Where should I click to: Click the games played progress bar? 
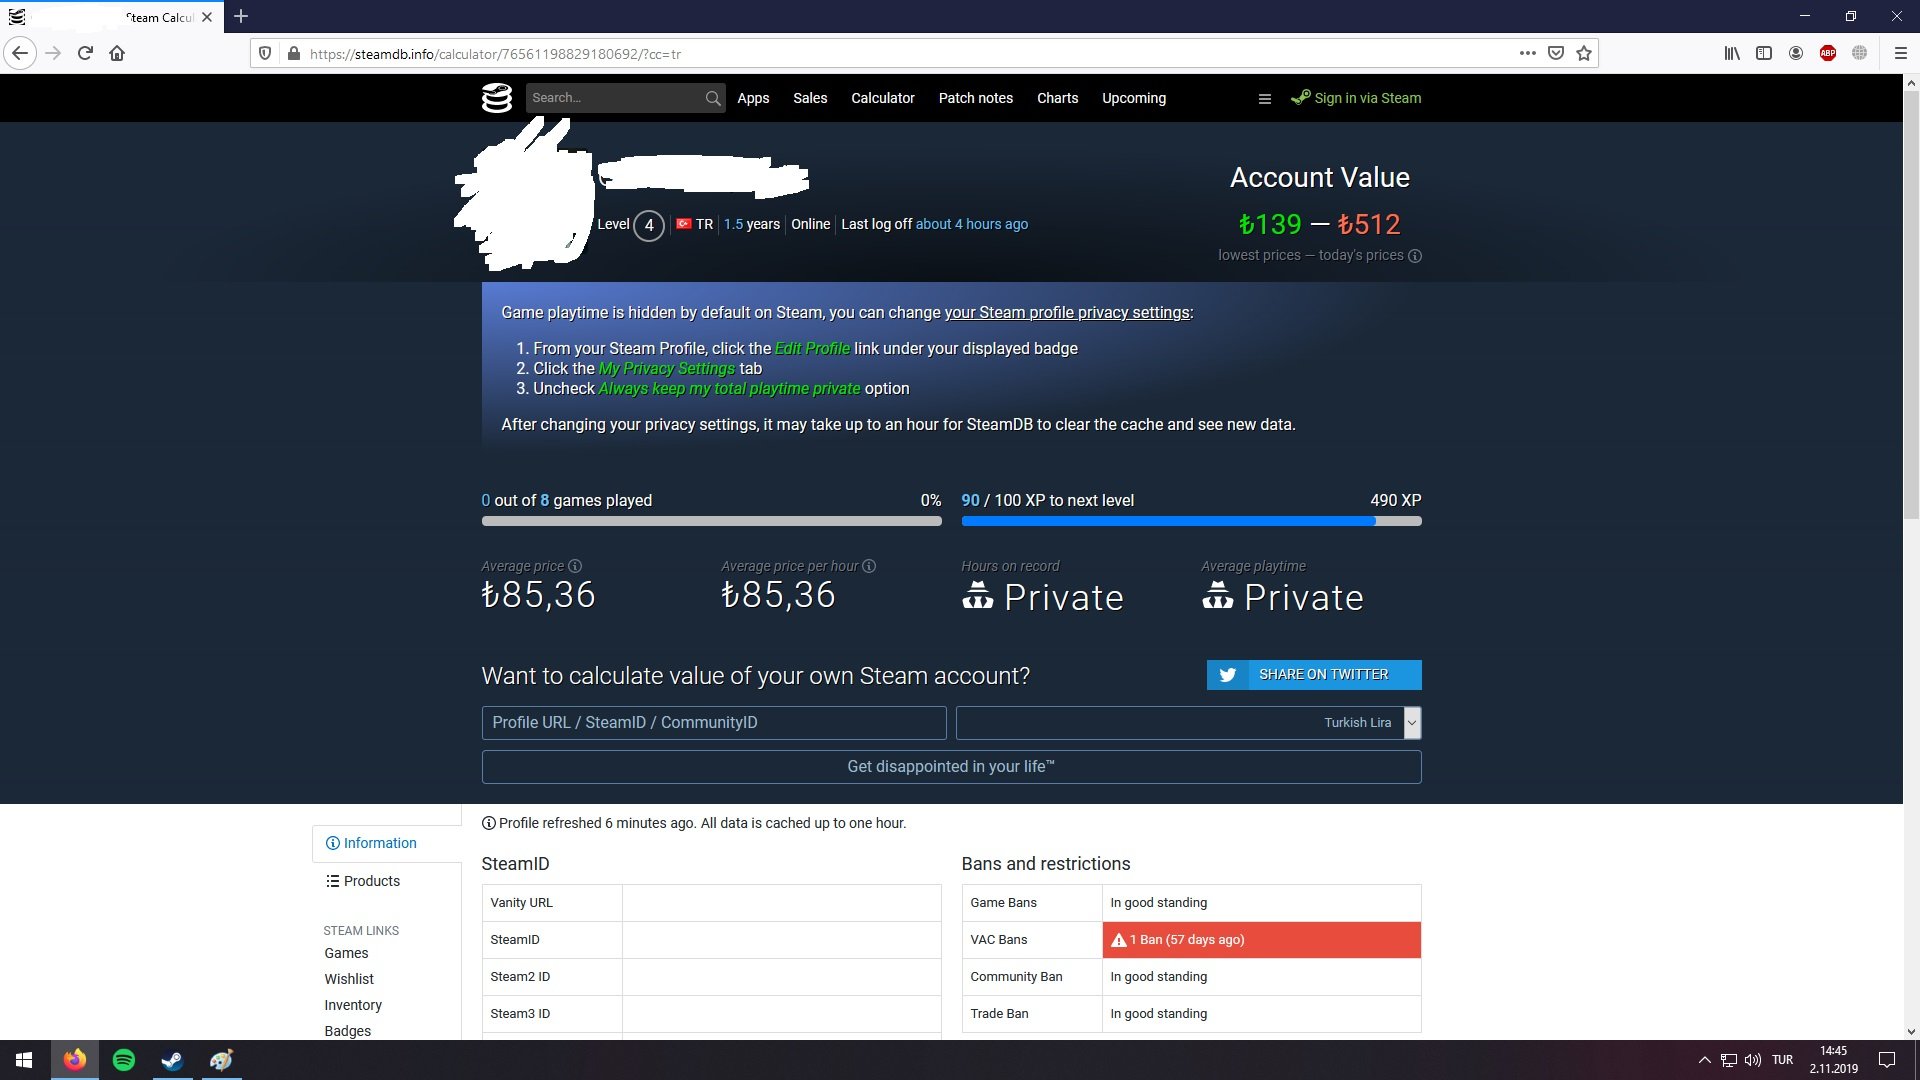711,521
